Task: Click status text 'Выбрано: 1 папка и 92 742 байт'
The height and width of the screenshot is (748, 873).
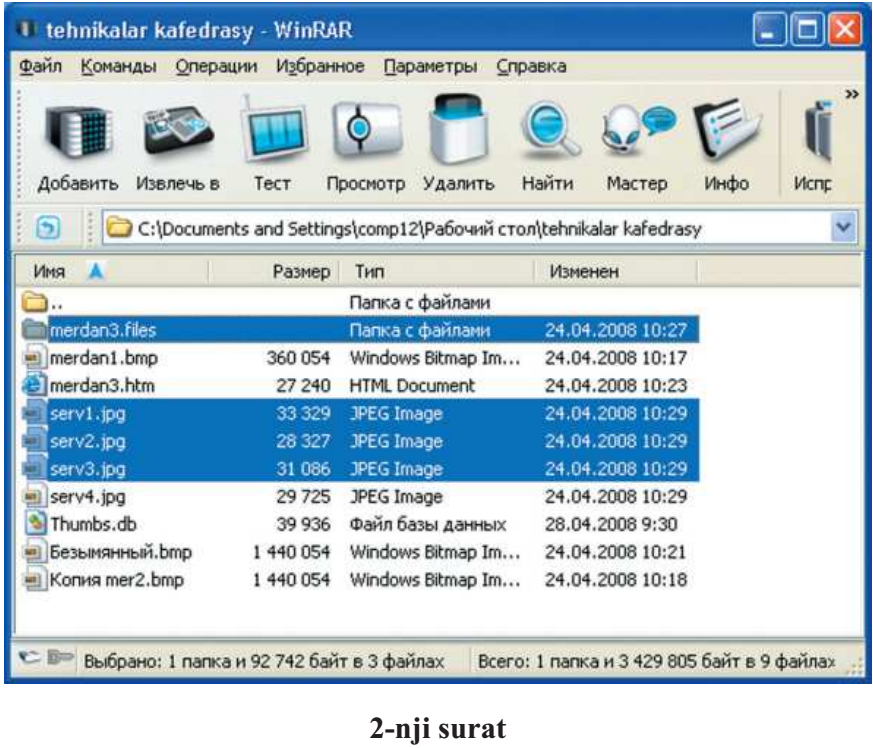Action: (264, 662)
